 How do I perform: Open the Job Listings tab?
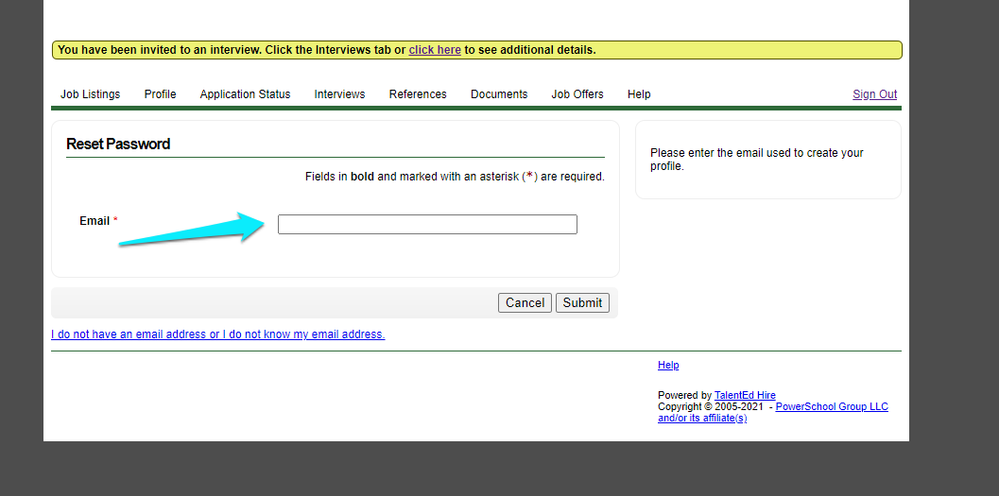point(90,94)
